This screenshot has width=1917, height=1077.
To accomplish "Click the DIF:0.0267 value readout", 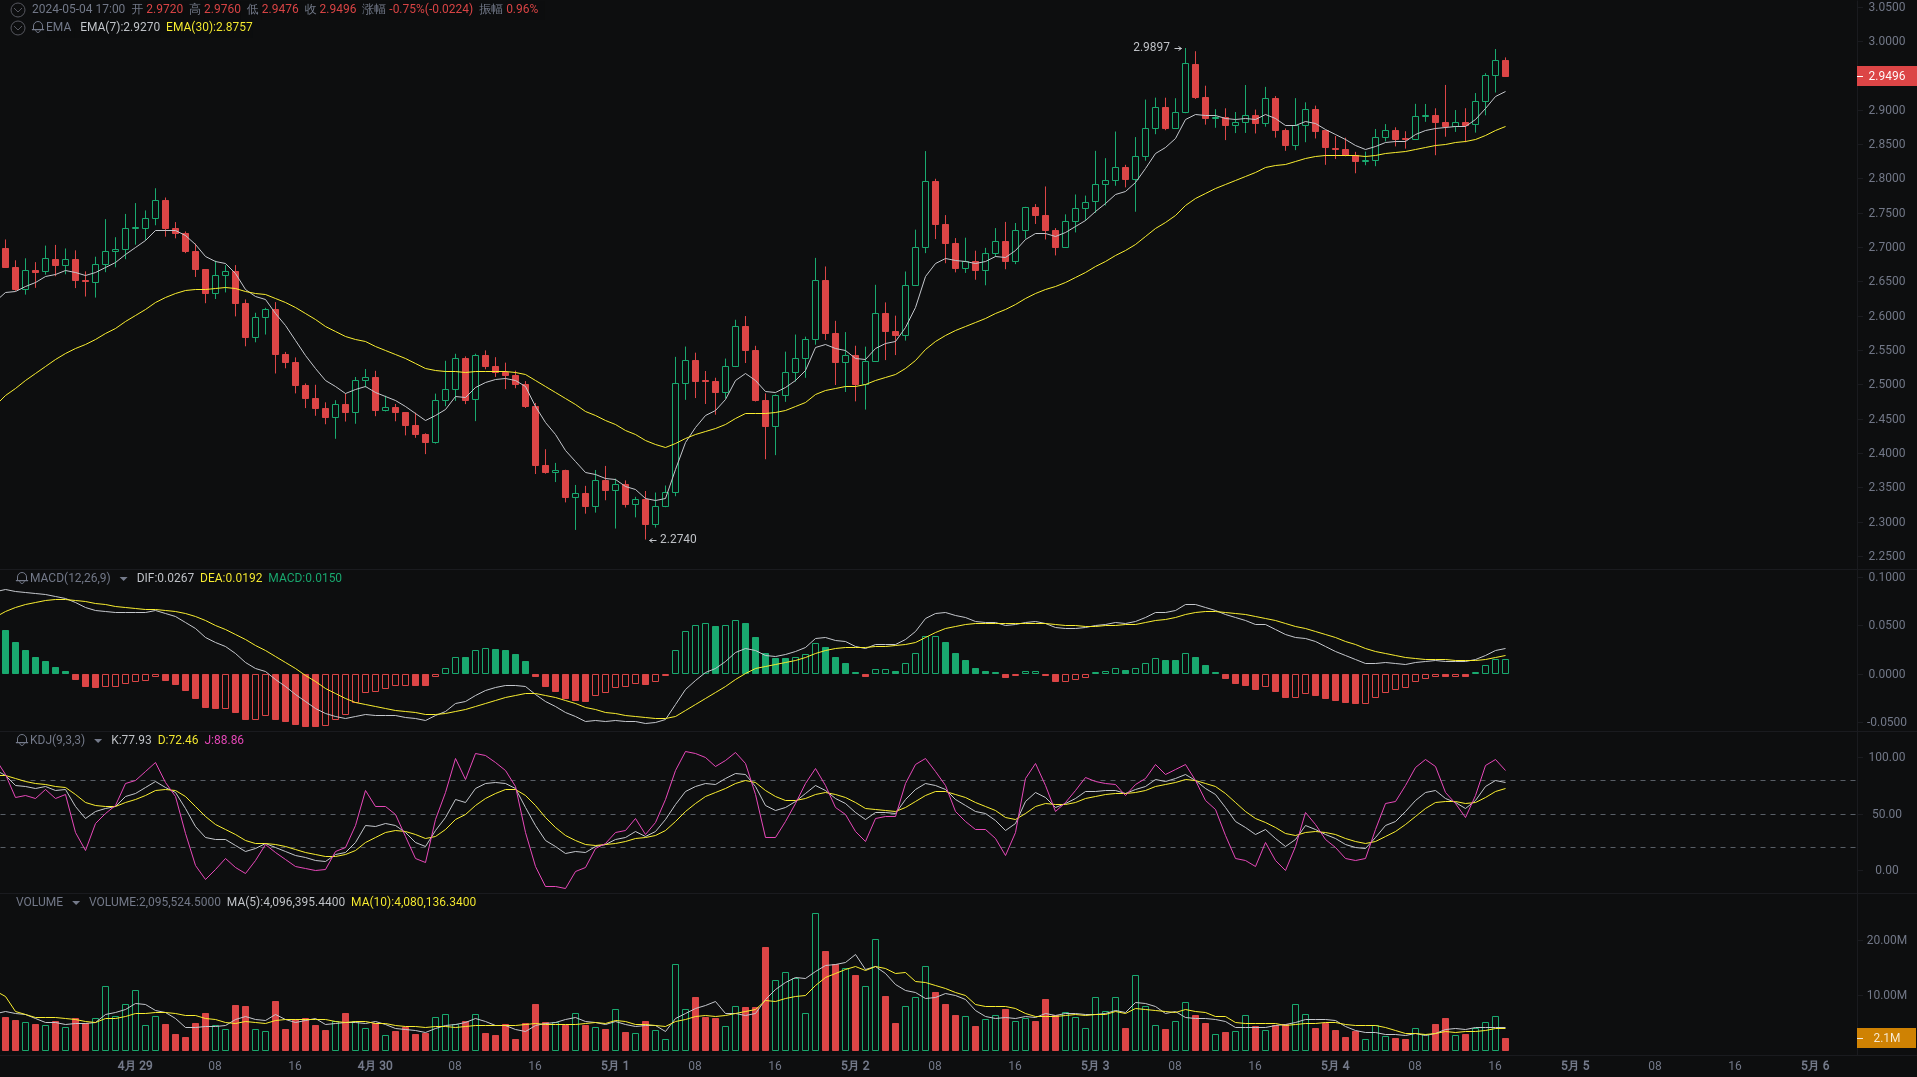I will click(165, 577).
